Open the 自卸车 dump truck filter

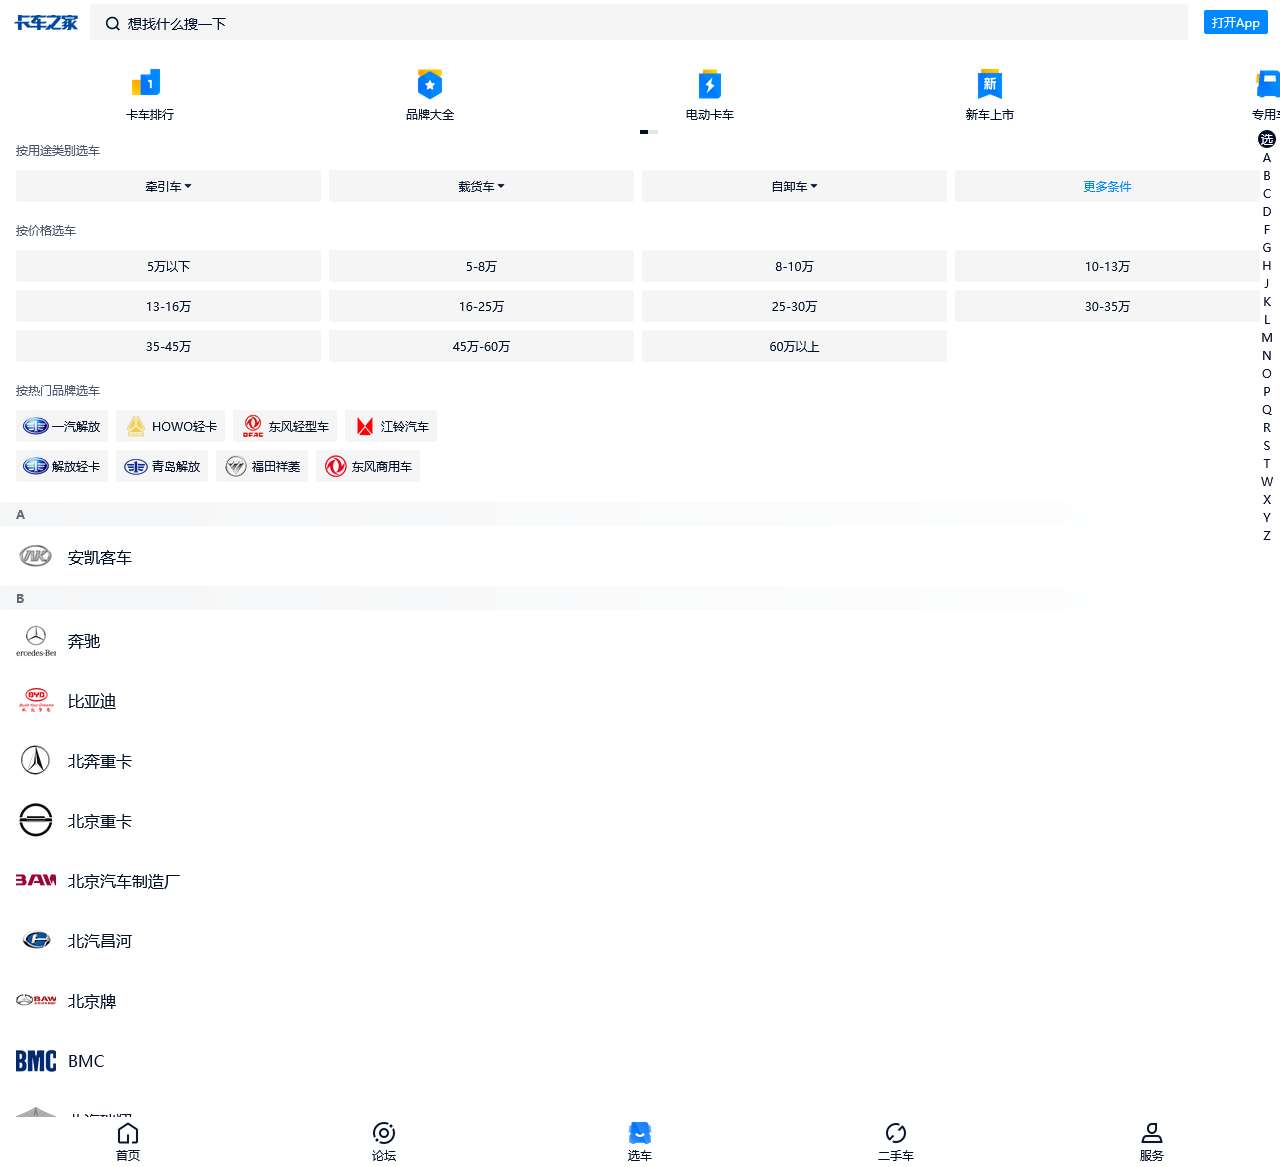794,186
